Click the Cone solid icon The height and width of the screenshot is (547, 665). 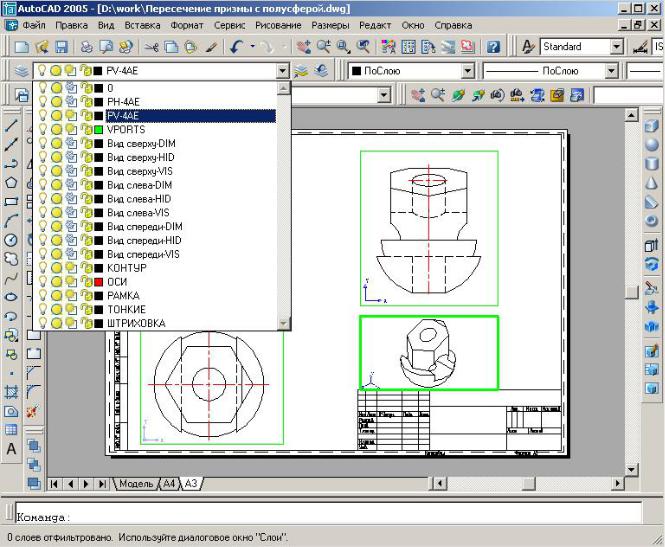(652, 183)
